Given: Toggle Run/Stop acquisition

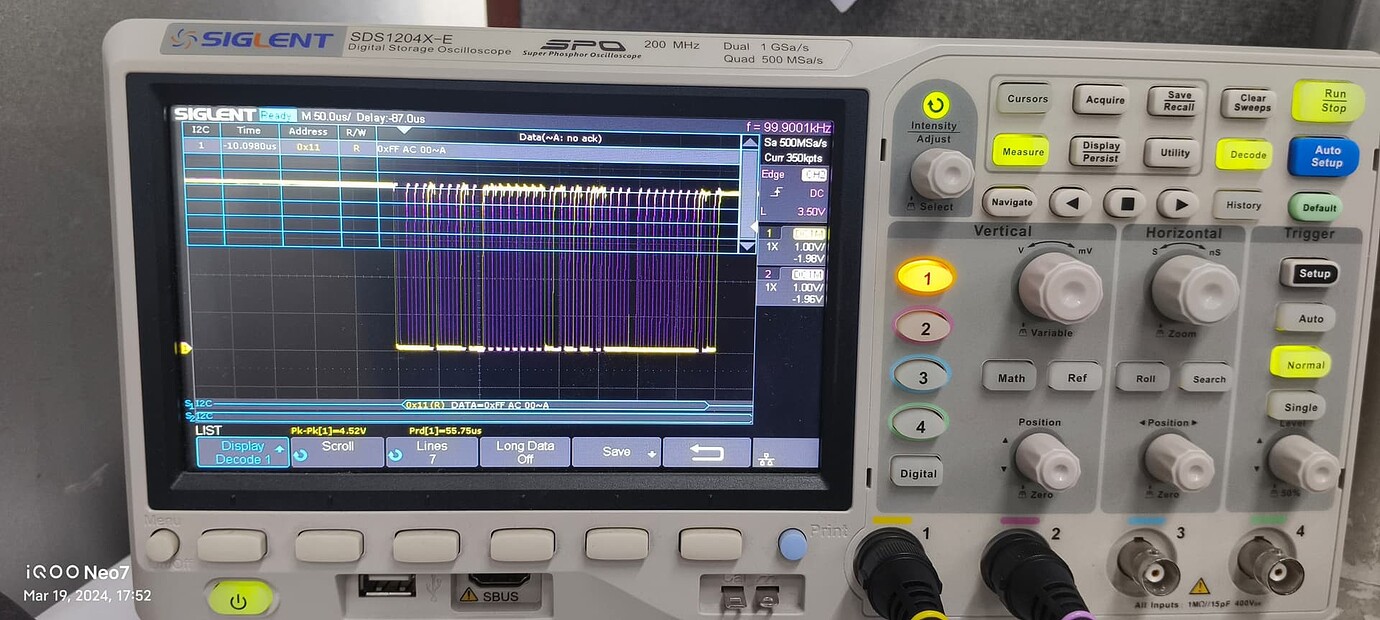Looking at the screenshot, I should (x=1326, y=102).
